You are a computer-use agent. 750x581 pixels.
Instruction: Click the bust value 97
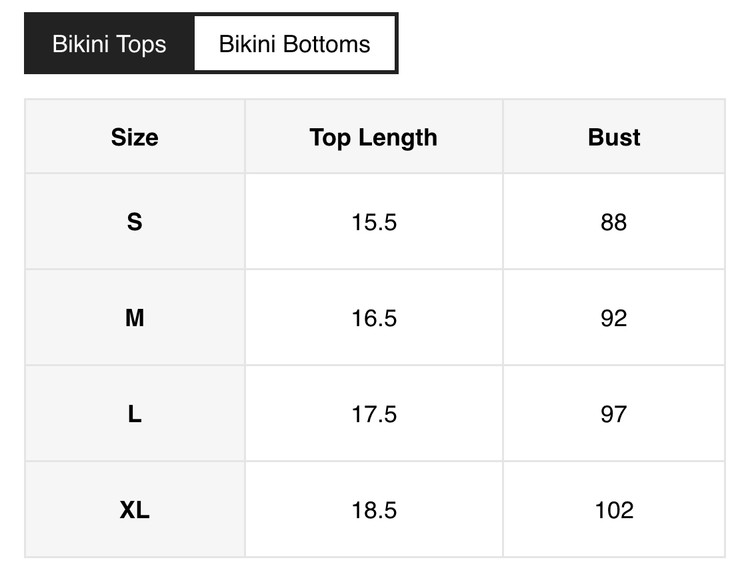coord(614,414)
